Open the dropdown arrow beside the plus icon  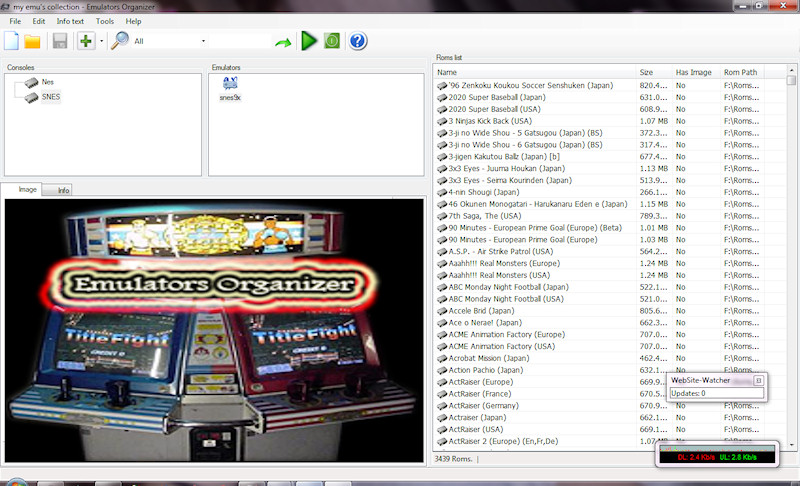coord(102,41)
